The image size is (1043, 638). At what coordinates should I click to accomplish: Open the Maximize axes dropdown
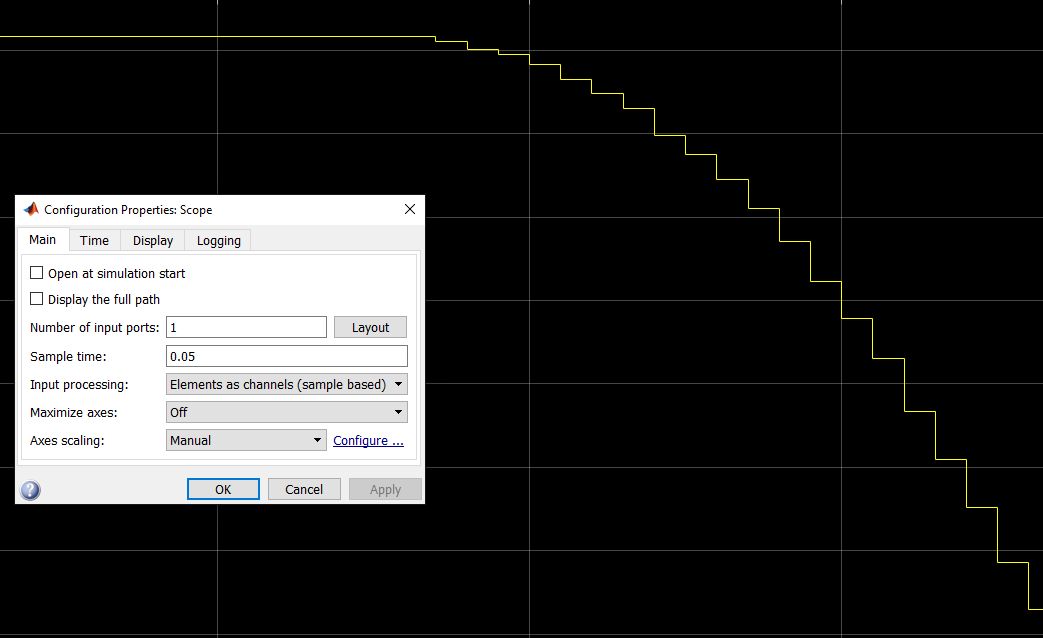tap(286, 412)
